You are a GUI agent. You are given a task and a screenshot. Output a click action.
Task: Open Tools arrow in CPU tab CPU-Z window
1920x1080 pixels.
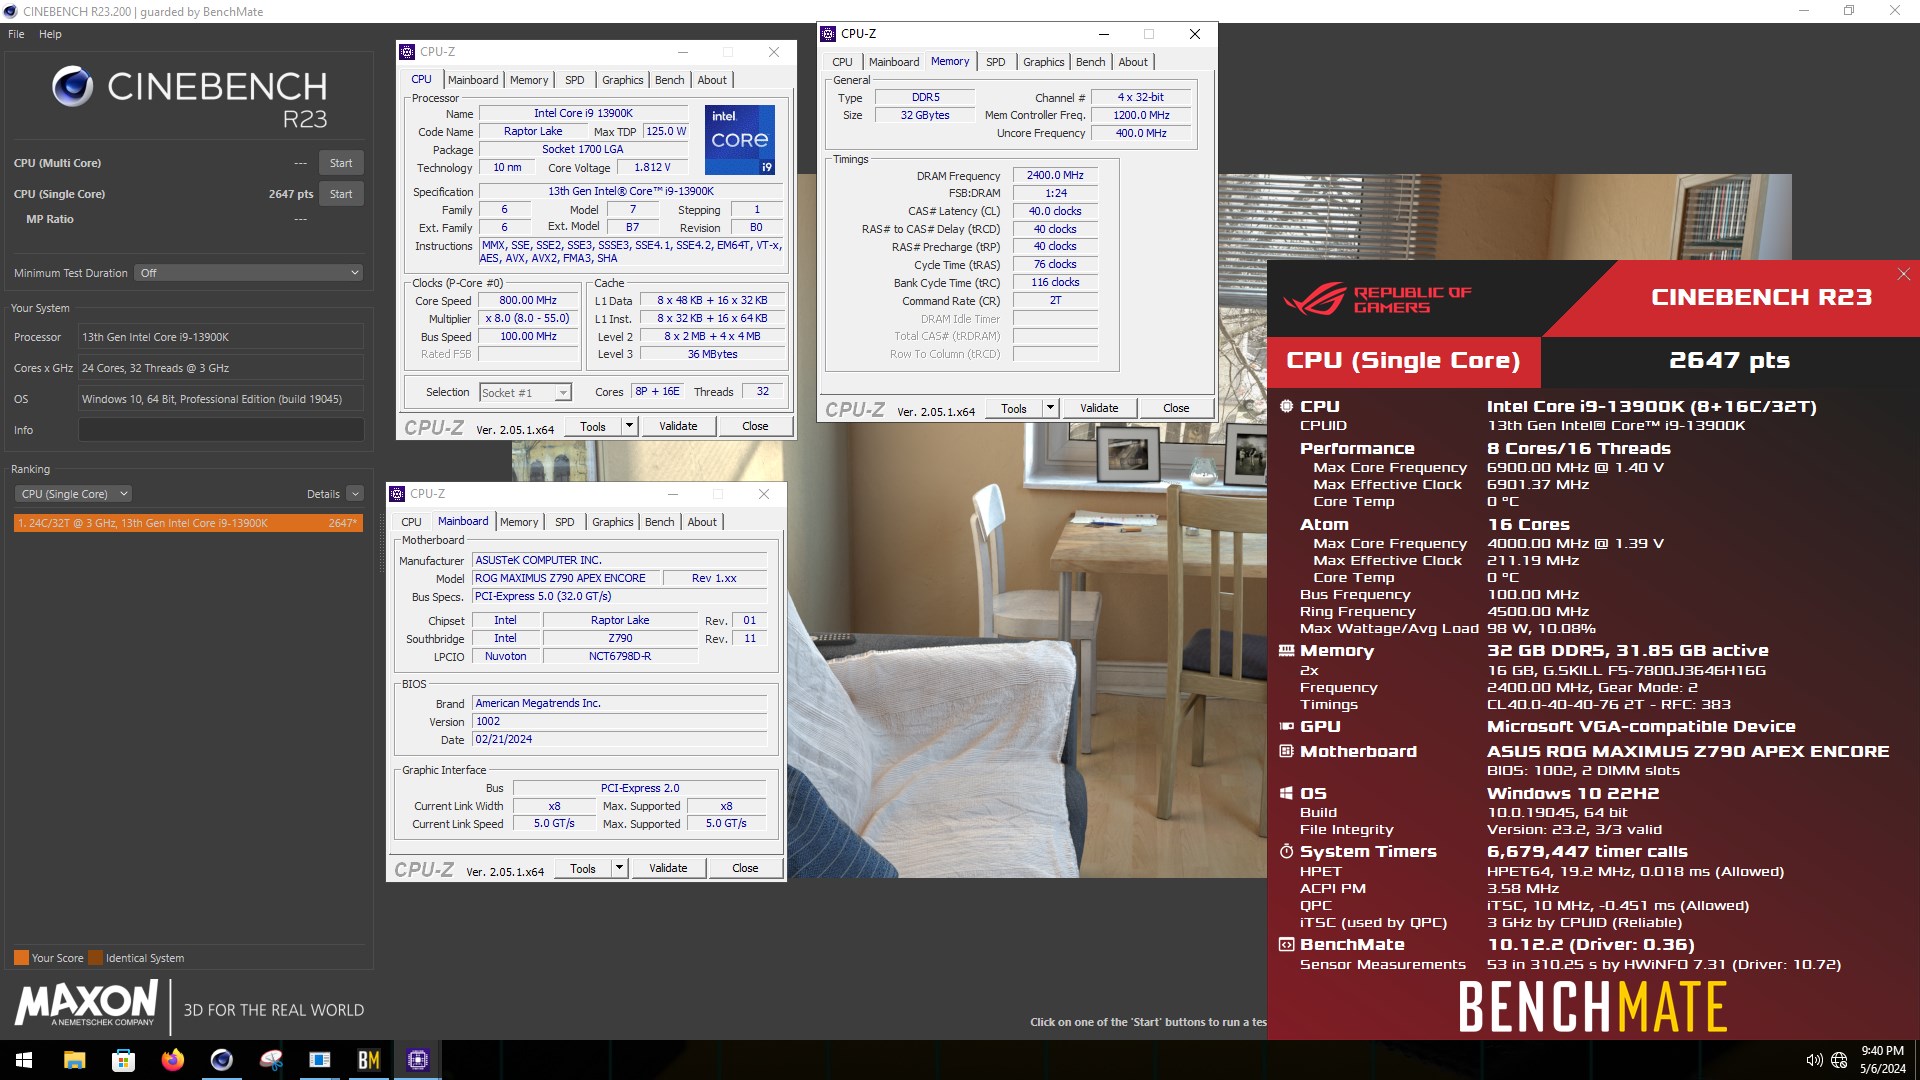point(629,426)
